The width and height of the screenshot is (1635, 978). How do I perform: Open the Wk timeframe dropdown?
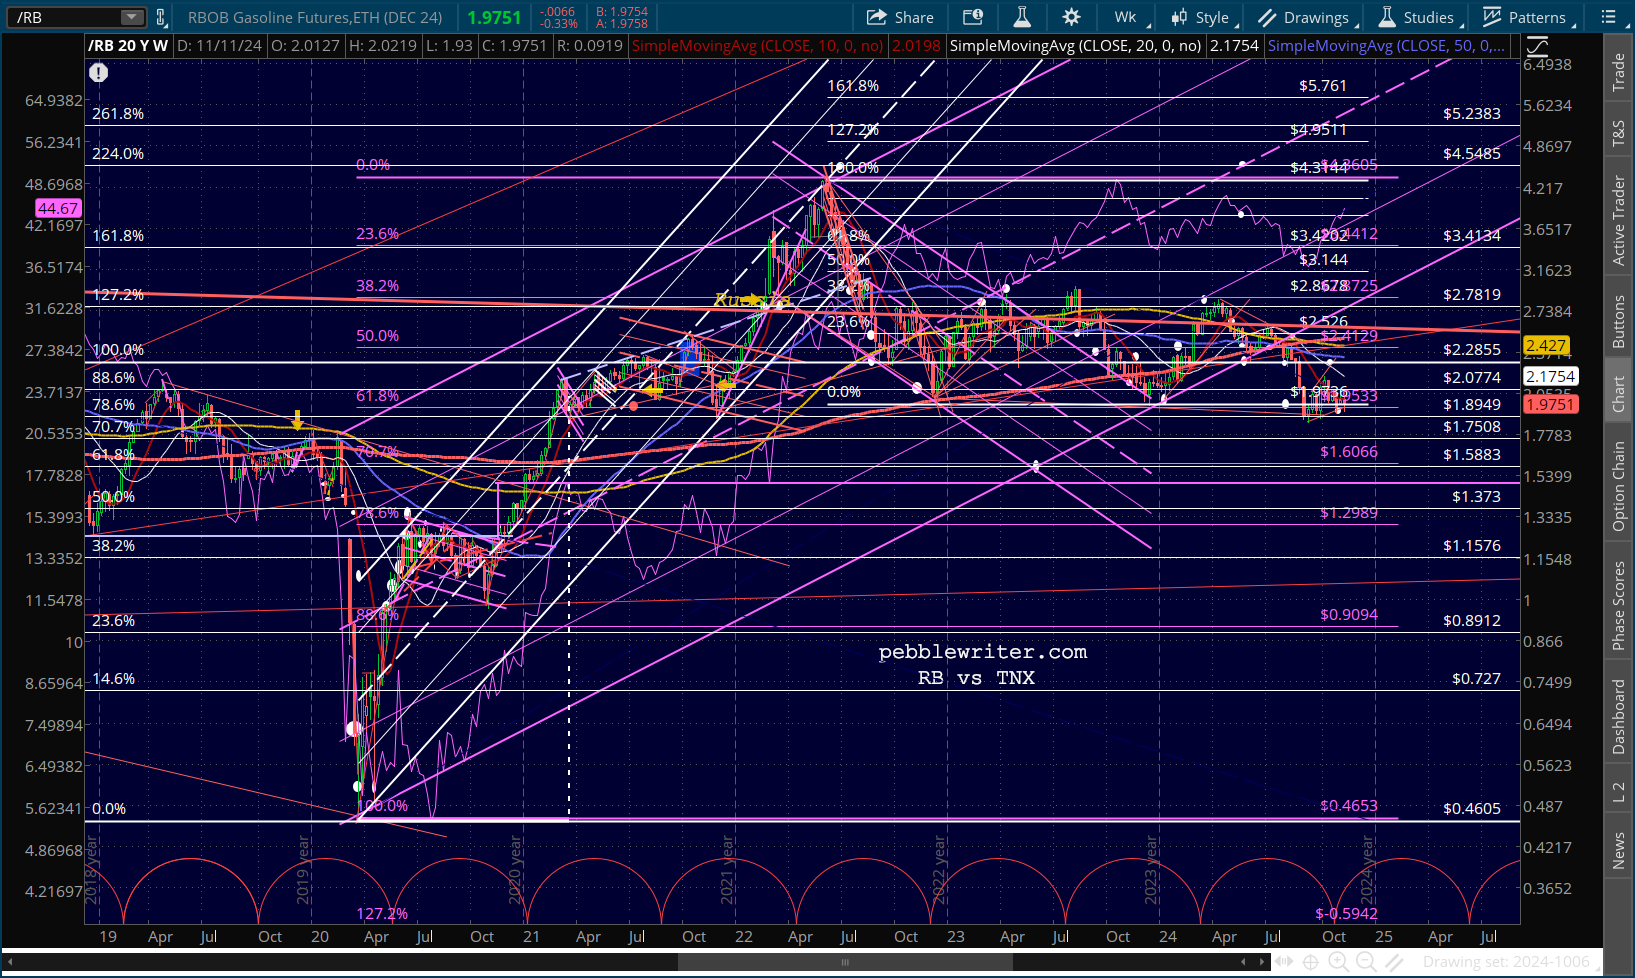coord(1130,17)
